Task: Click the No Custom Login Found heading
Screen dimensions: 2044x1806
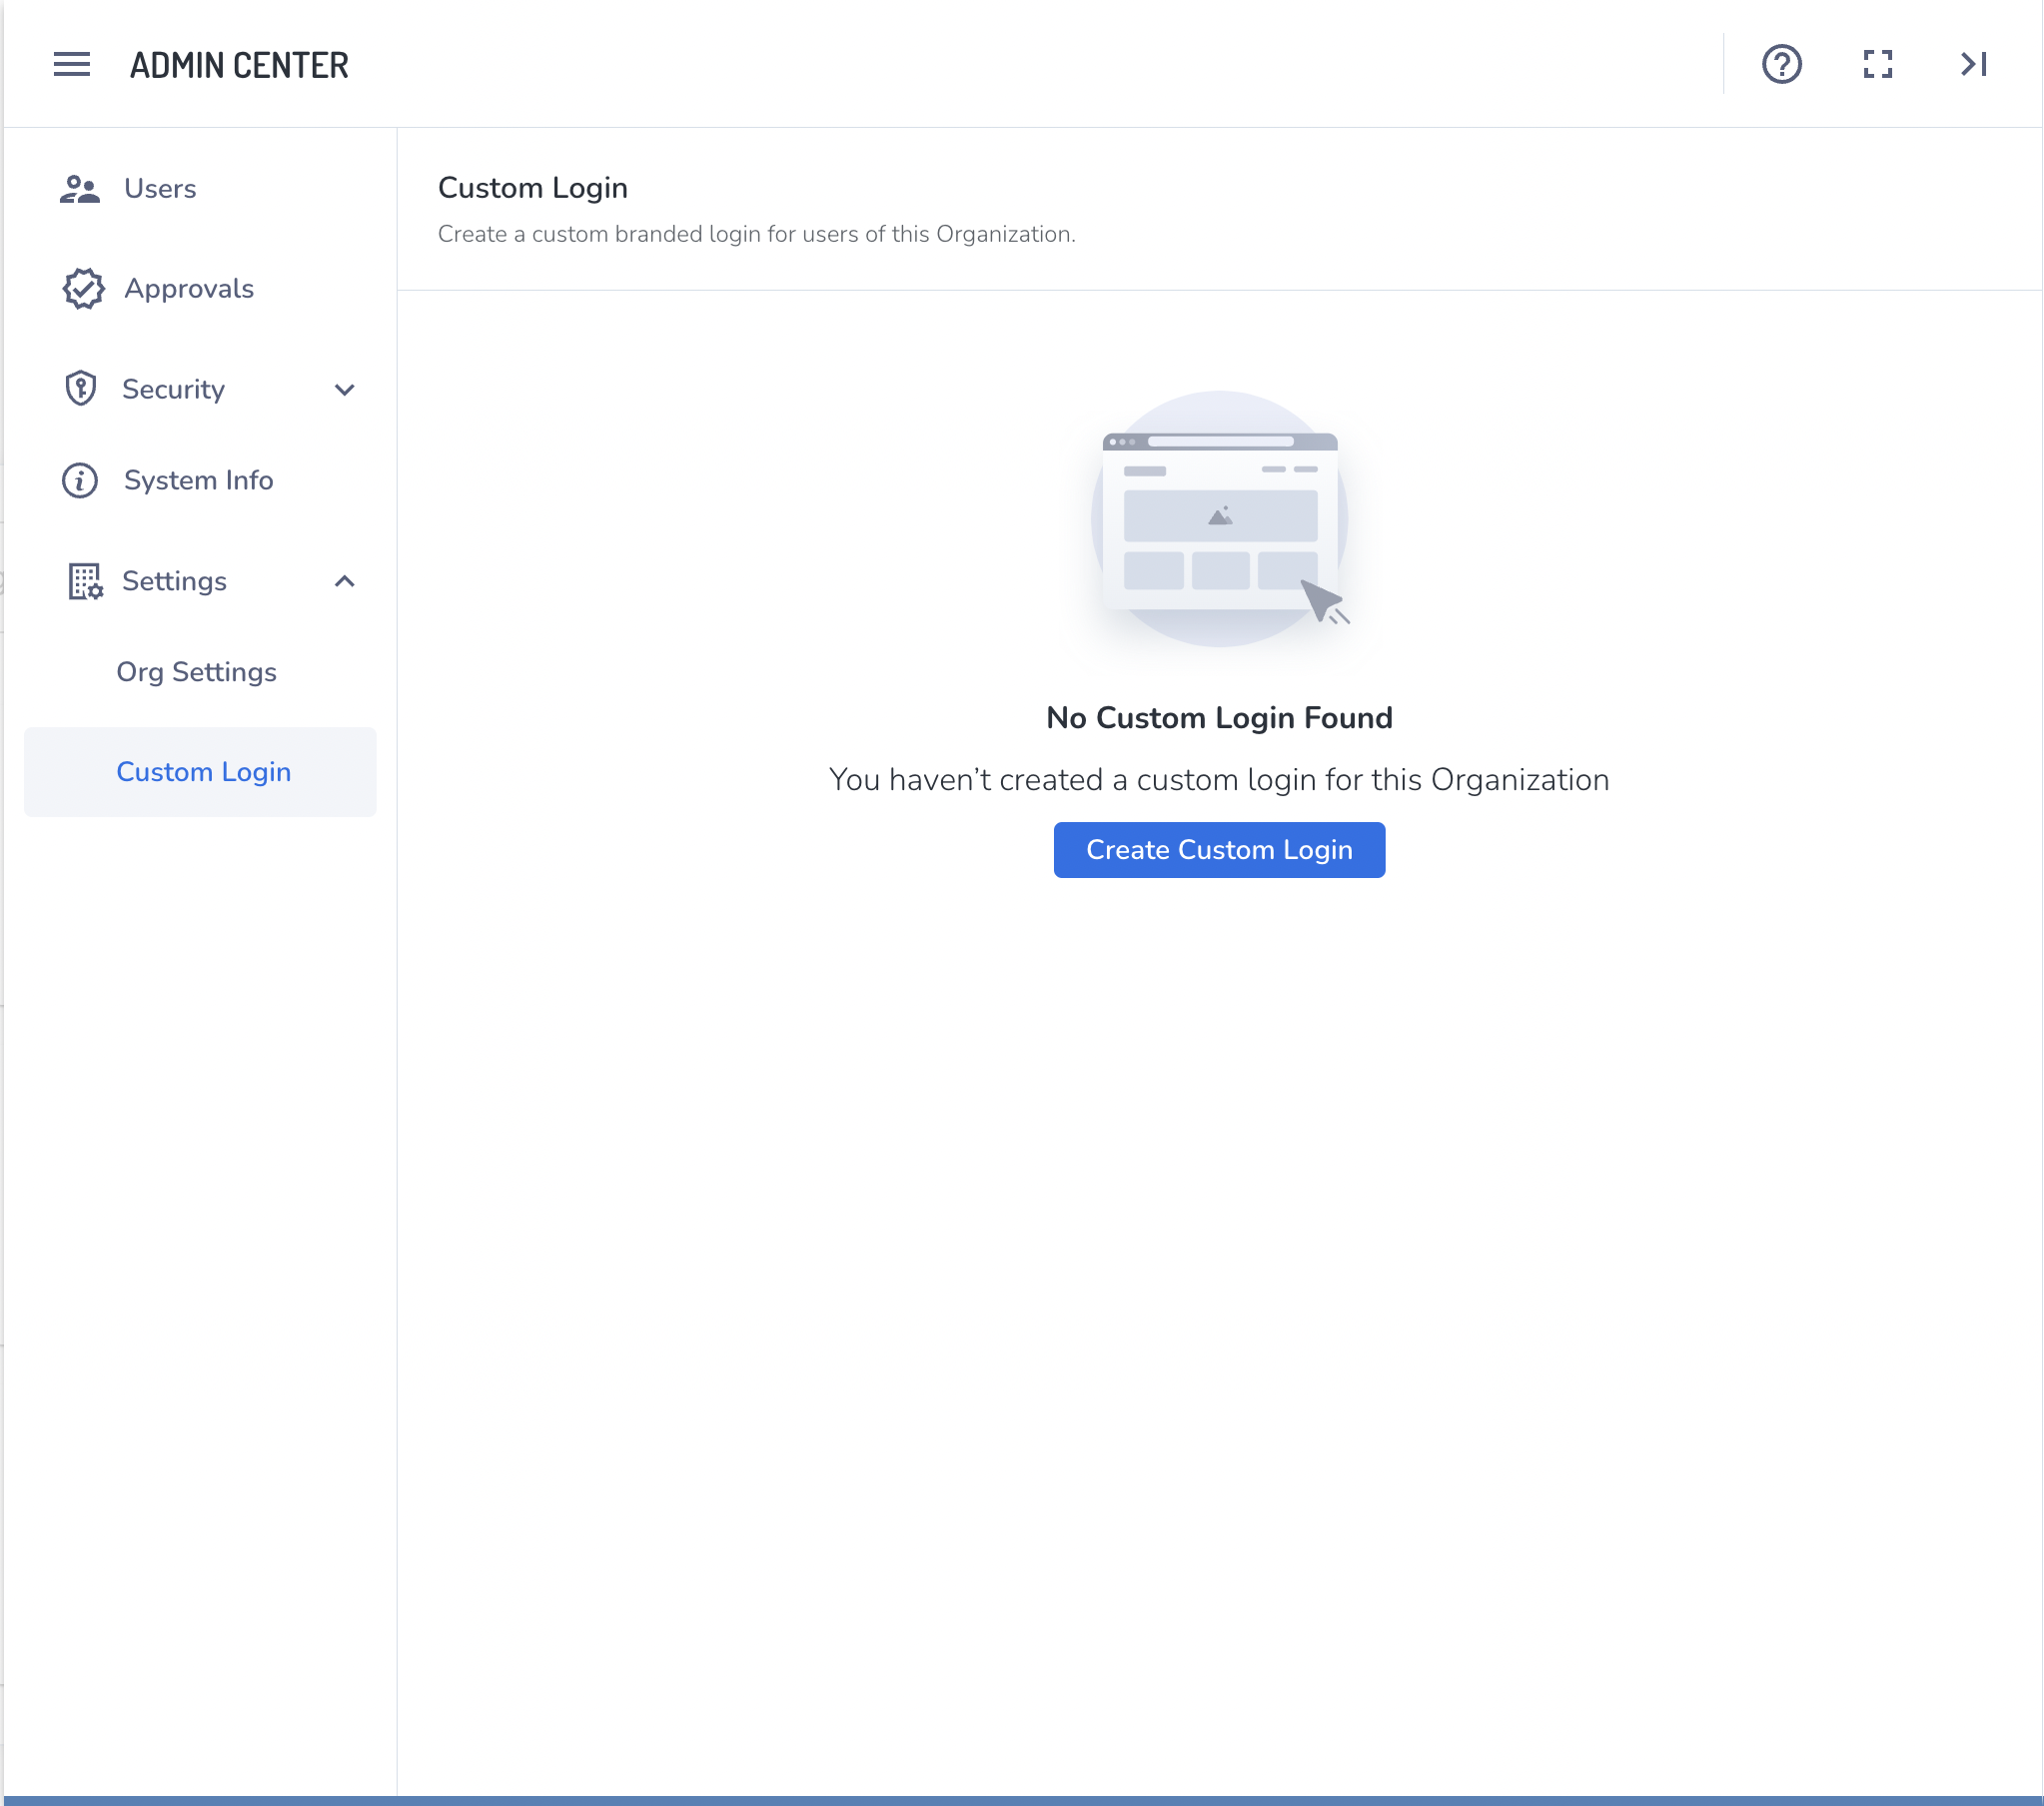Action: click(x=1219, y=718)
